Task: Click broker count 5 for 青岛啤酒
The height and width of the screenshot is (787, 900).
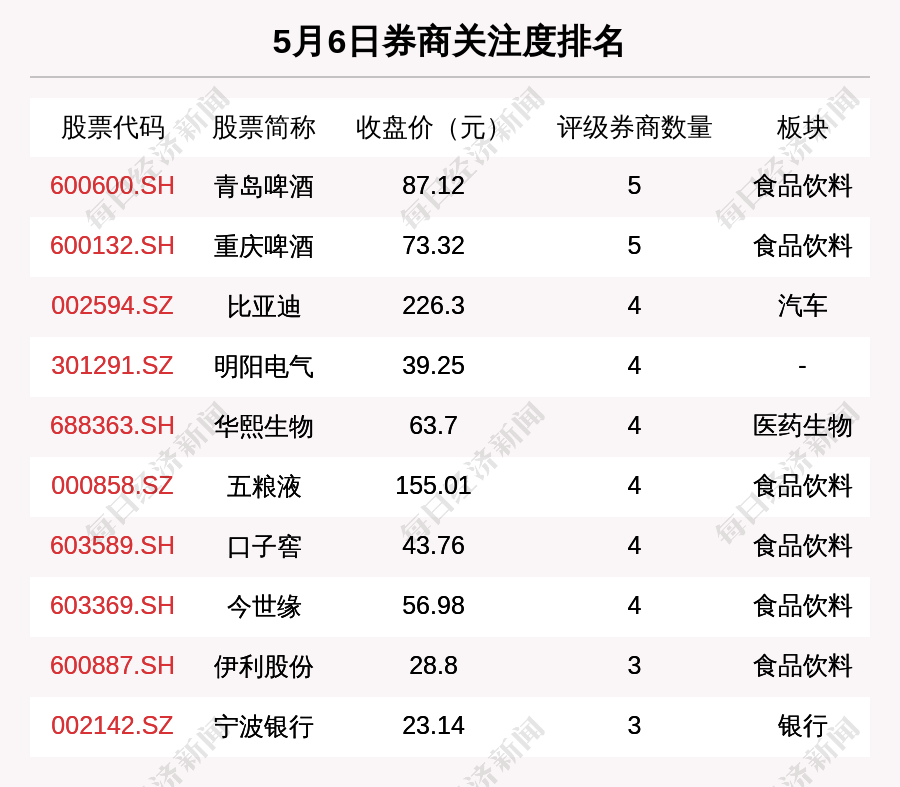Action: (634, 186)
